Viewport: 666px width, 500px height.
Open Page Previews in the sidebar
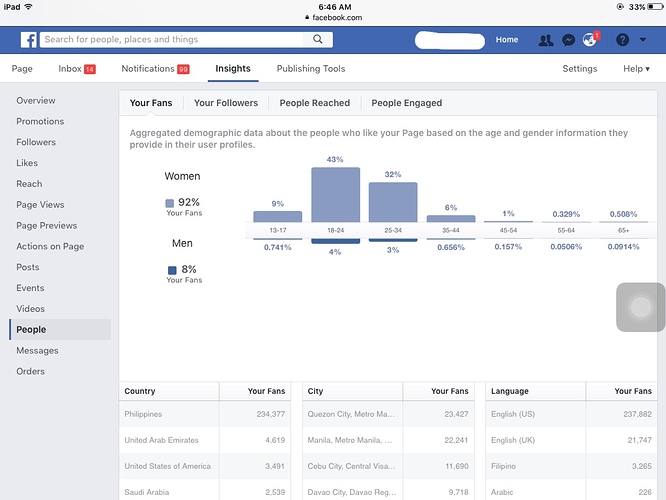[47, 226]
